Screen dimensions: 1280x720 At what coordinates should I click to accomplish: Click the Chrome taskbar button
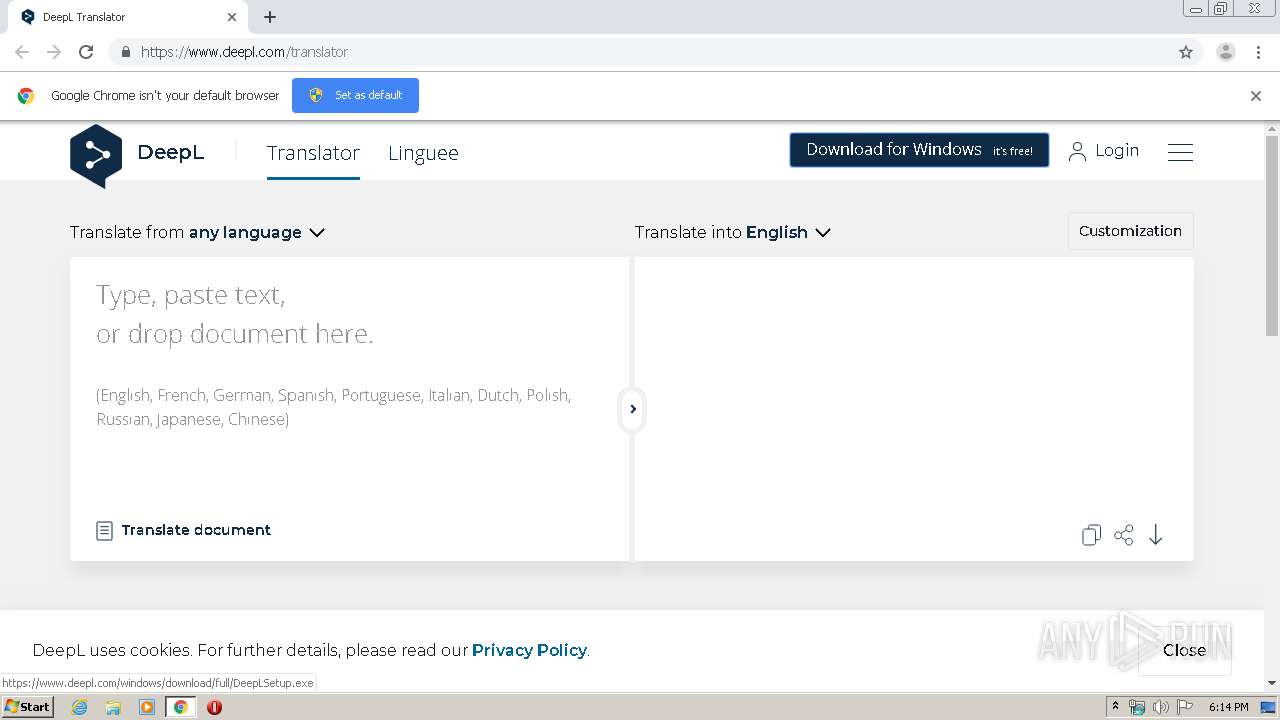point(180,707)
